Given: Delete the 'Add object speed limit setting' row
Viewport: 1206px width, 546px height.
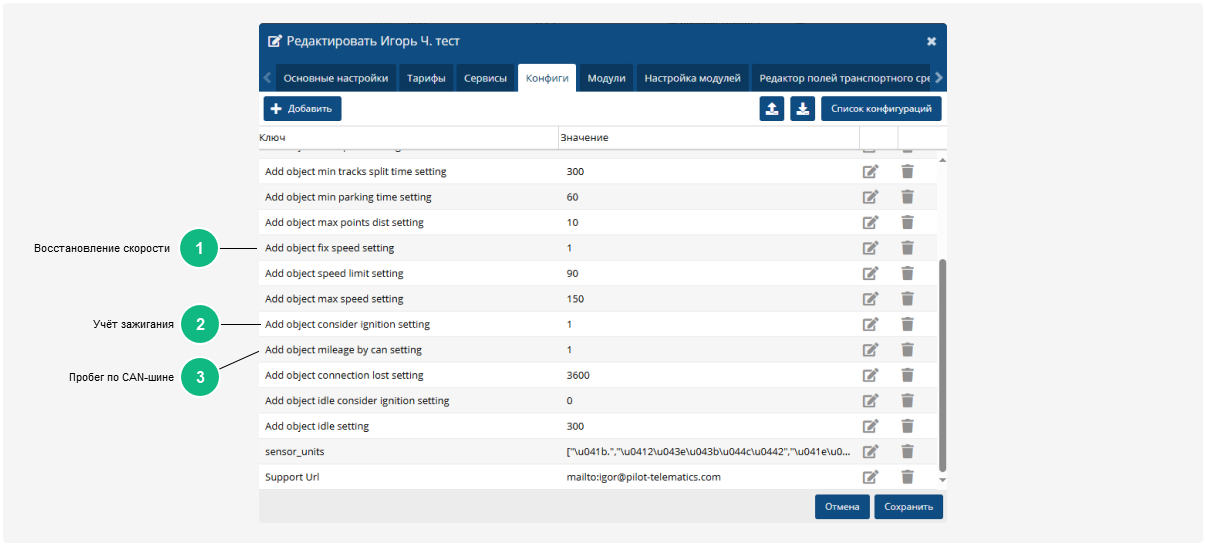Looking at the screenshot, I should [x=907, y=273].
